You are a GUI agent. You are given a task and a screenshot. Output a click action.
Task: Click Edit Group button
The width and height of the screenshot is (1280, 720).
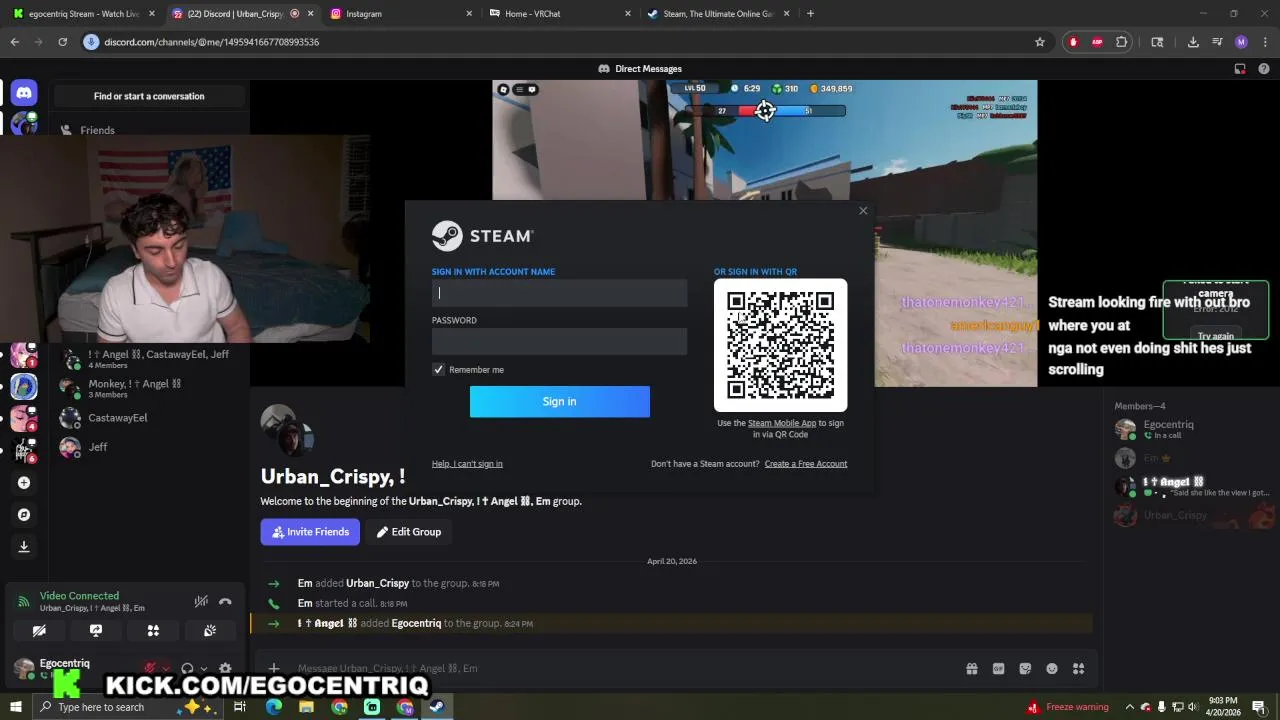[x=409, y=532]
